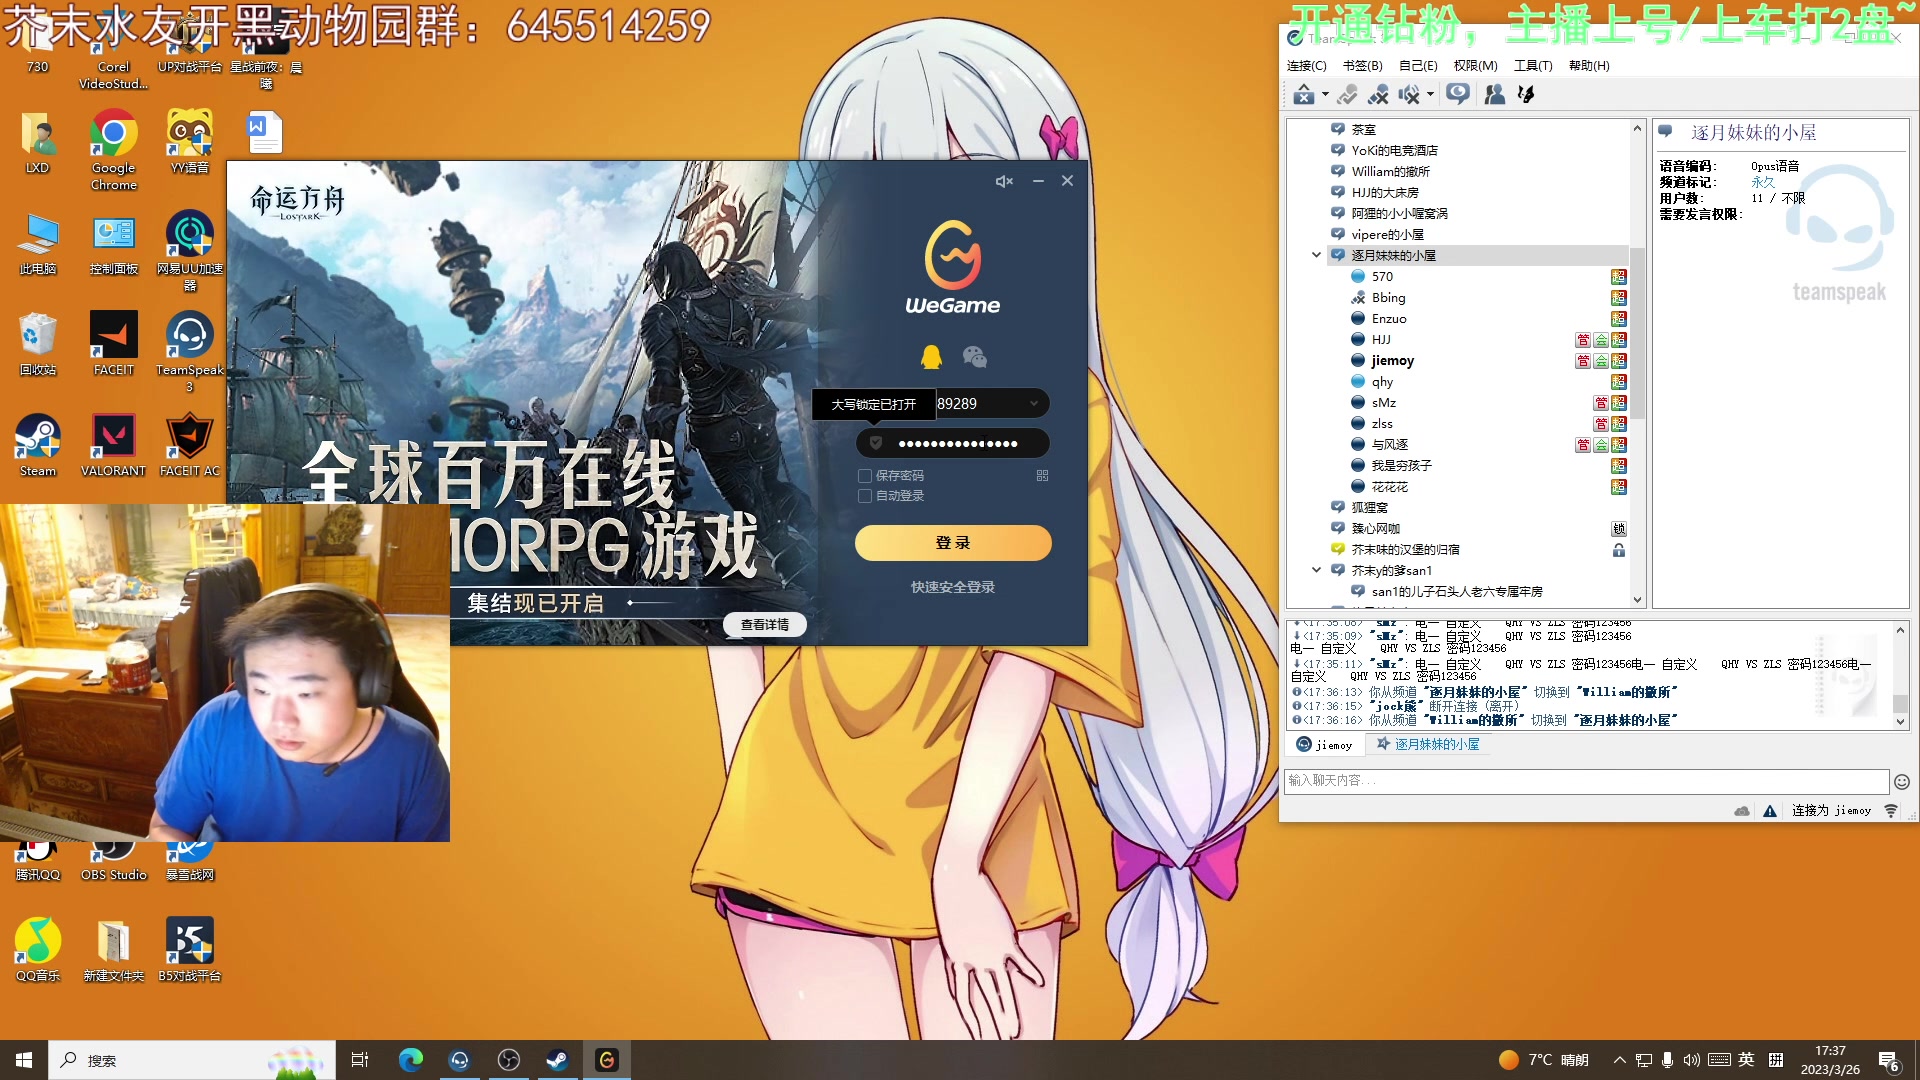
Task: Open system clock showing 17:37
Action: [1830, 1060]
